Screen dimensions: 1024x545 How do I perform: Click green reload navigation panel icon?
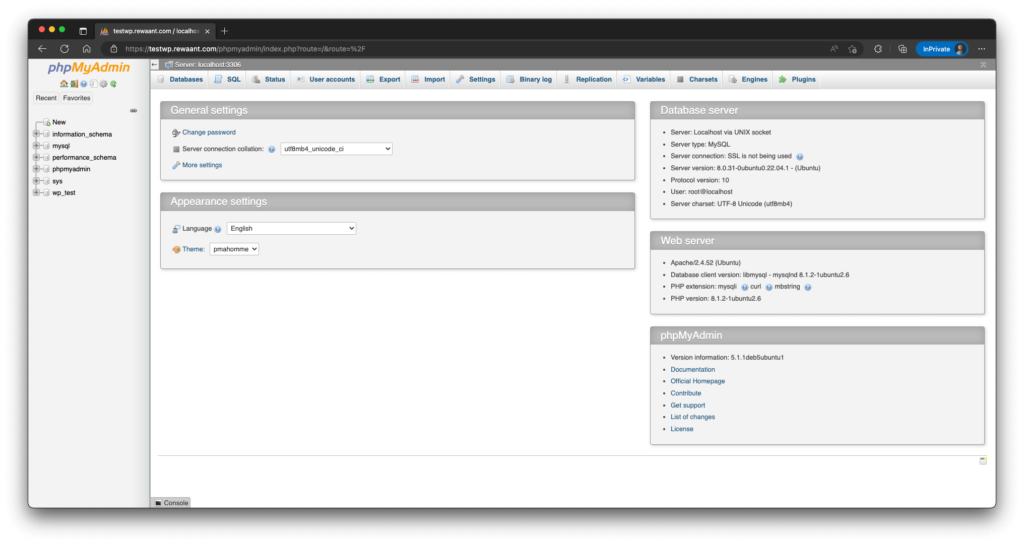[114, 84]
